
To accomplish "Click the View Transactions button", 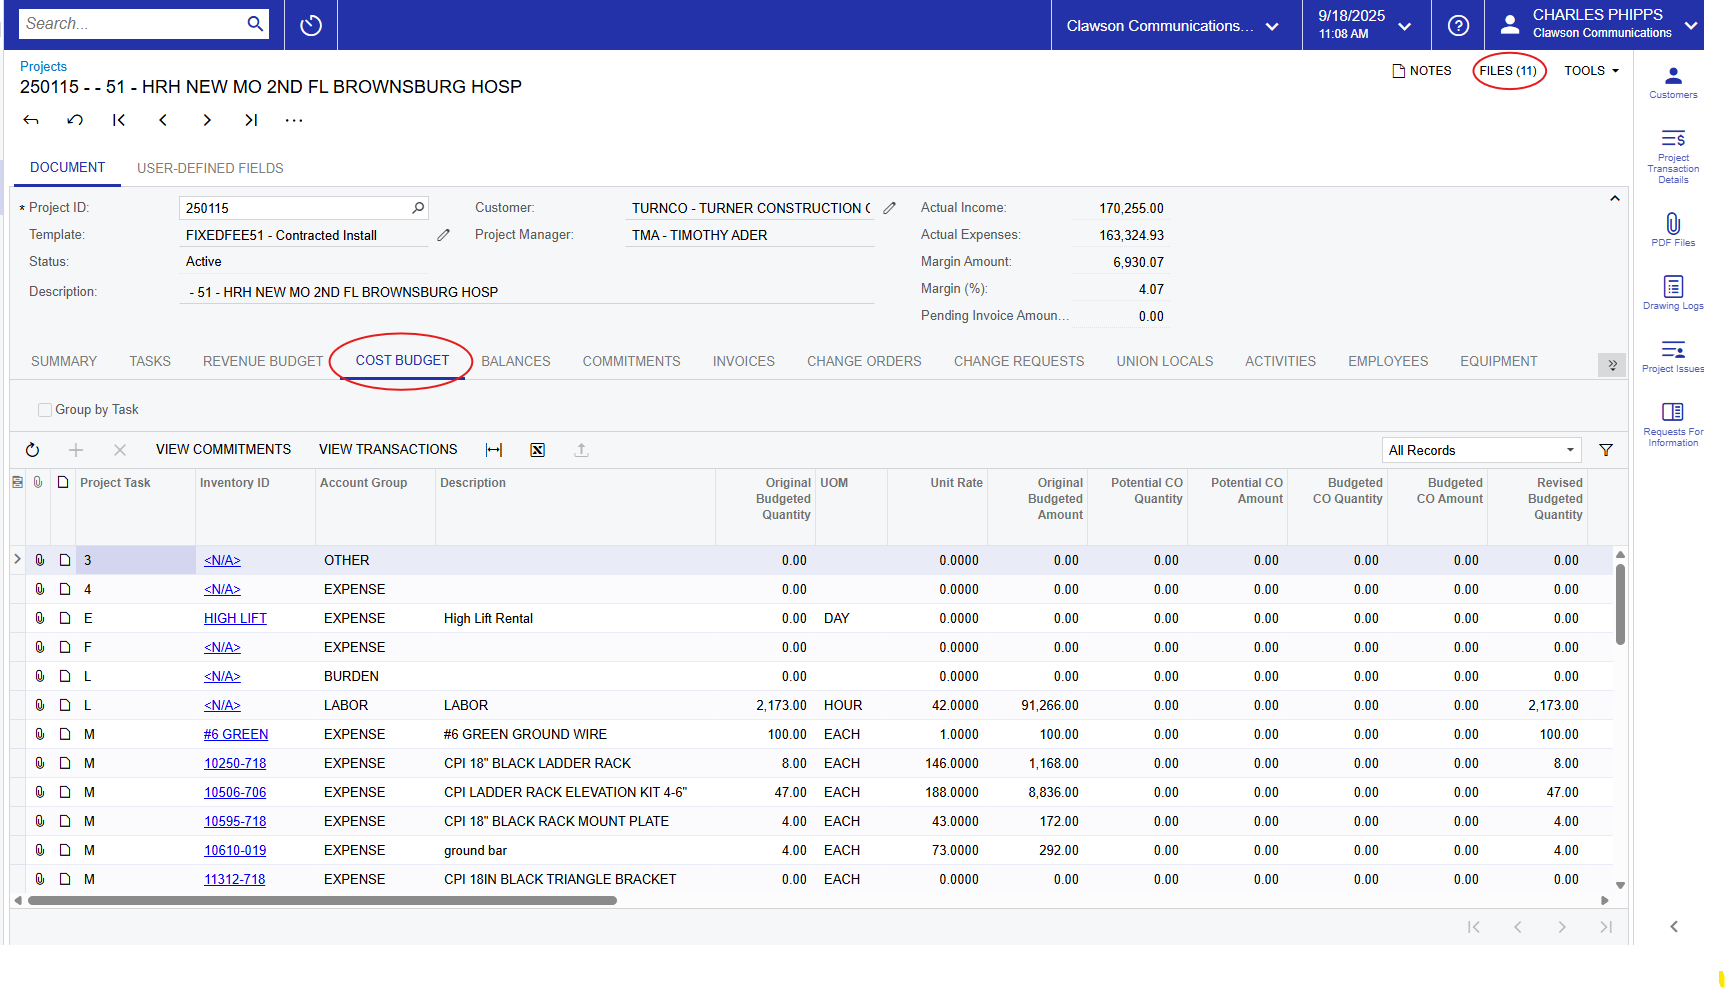I will pos(388,450).
